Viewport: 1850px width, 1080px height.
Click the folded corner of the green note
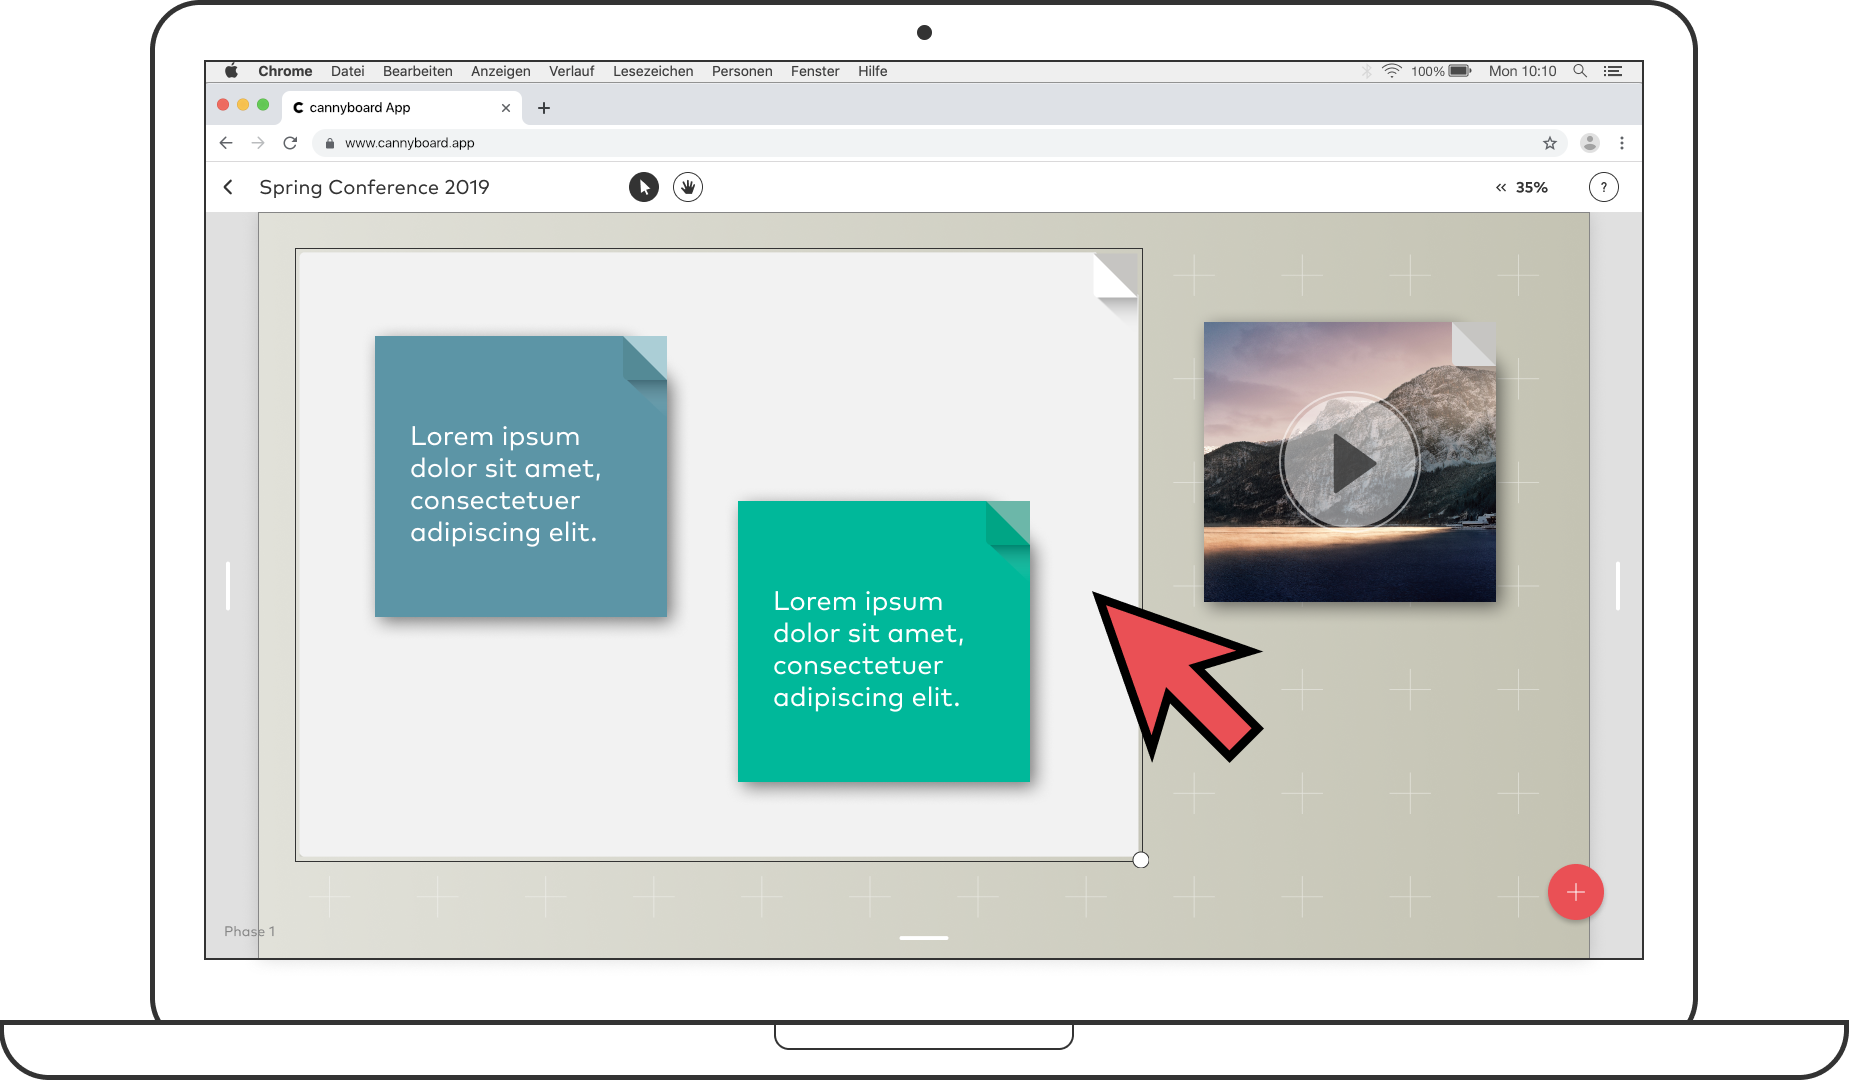click(1010, 522)
